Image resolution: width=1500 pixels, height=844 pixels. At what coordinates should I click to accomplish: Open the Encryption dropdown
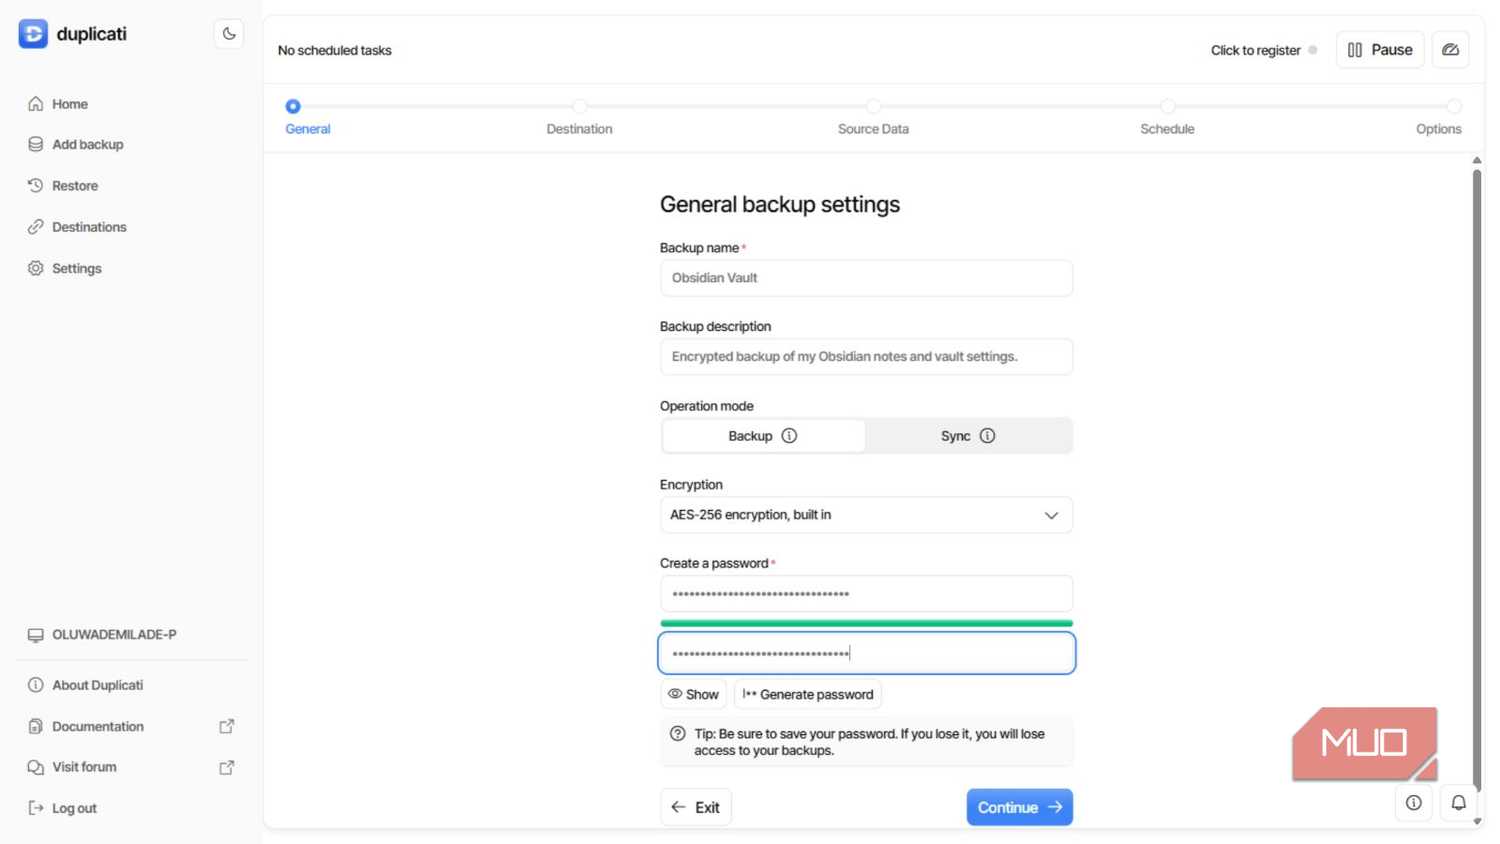pyautogui.click(x=866, y=515)
